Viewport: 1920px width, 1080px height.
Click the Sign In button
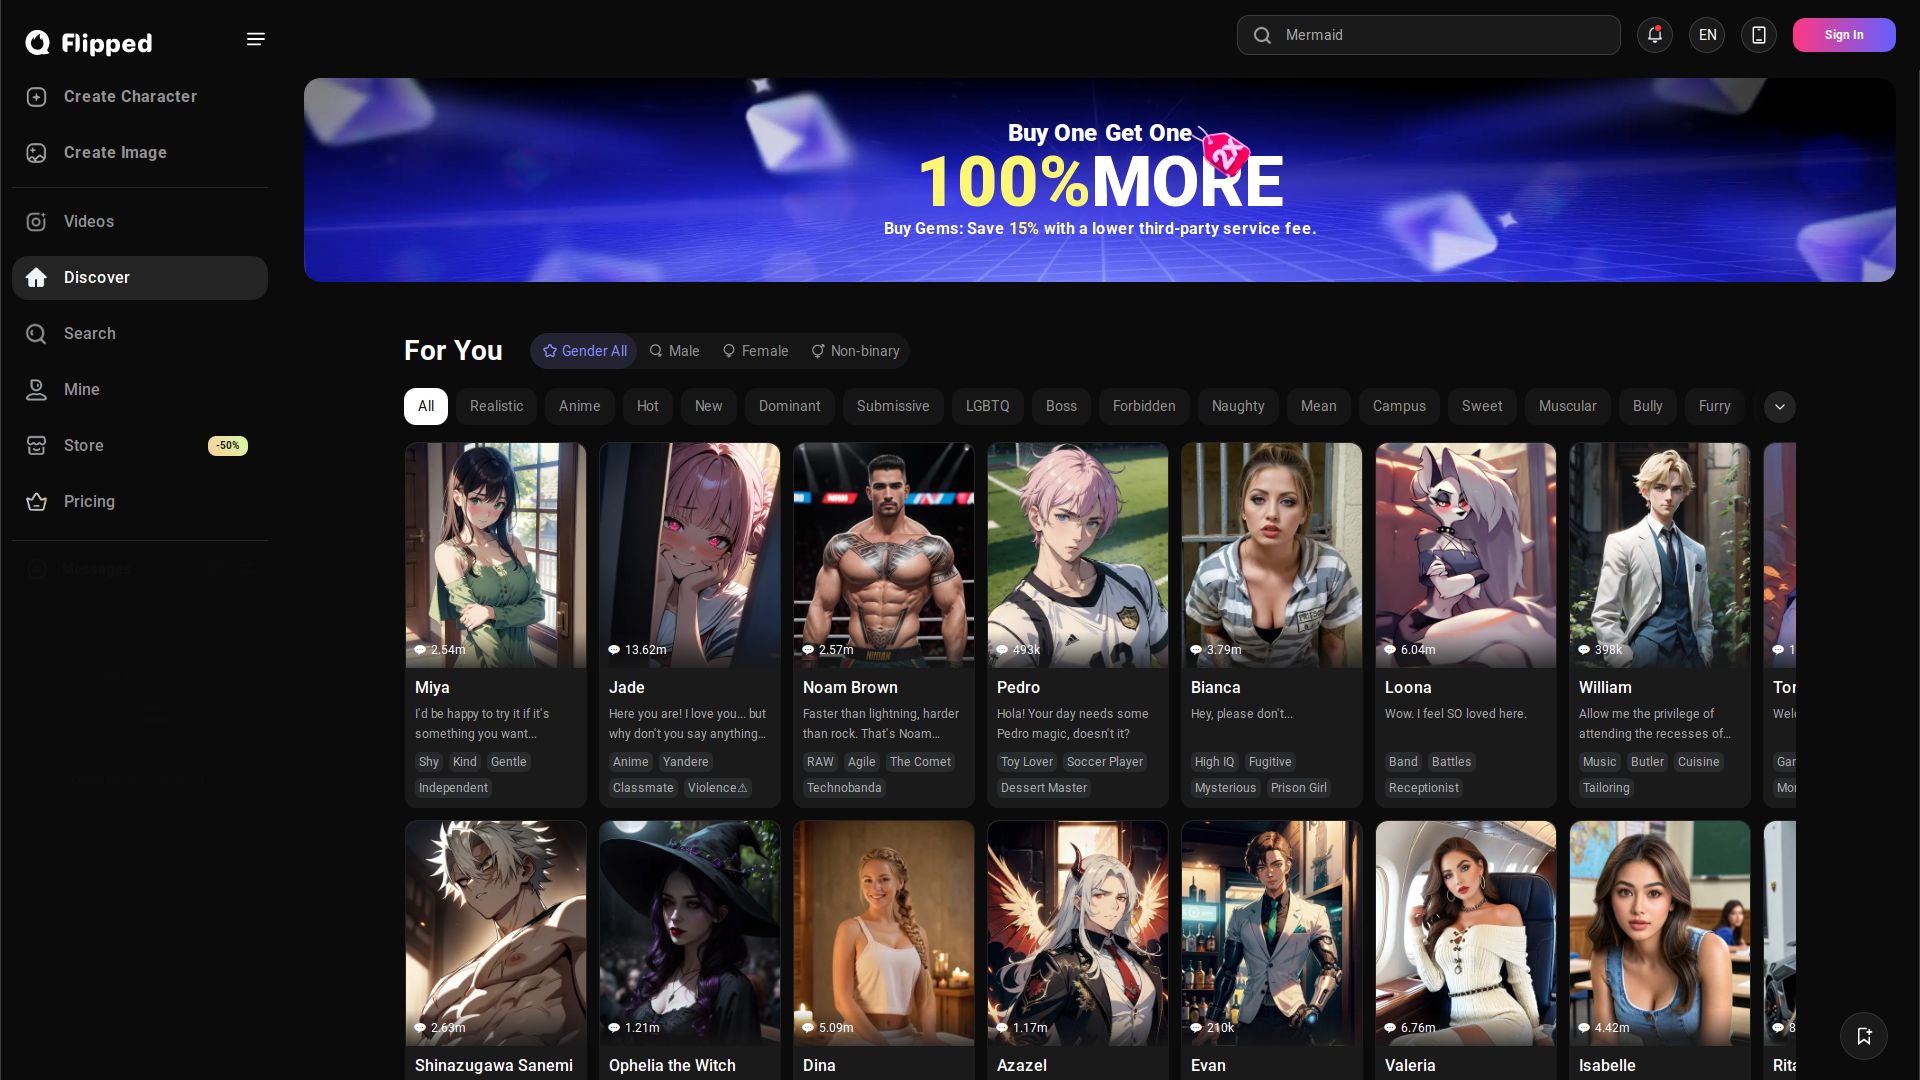1843,35
